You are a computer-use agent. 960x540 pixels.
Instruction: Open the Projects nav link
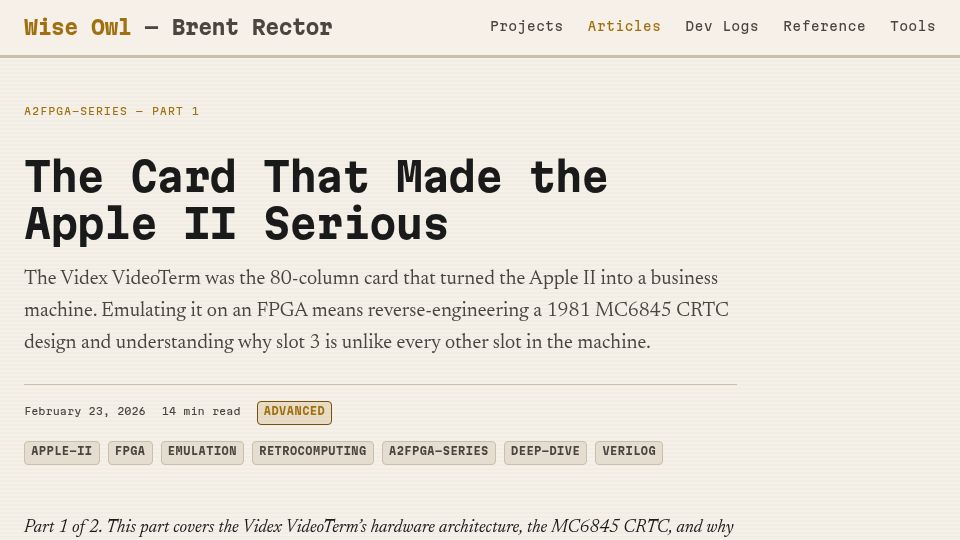526,26
